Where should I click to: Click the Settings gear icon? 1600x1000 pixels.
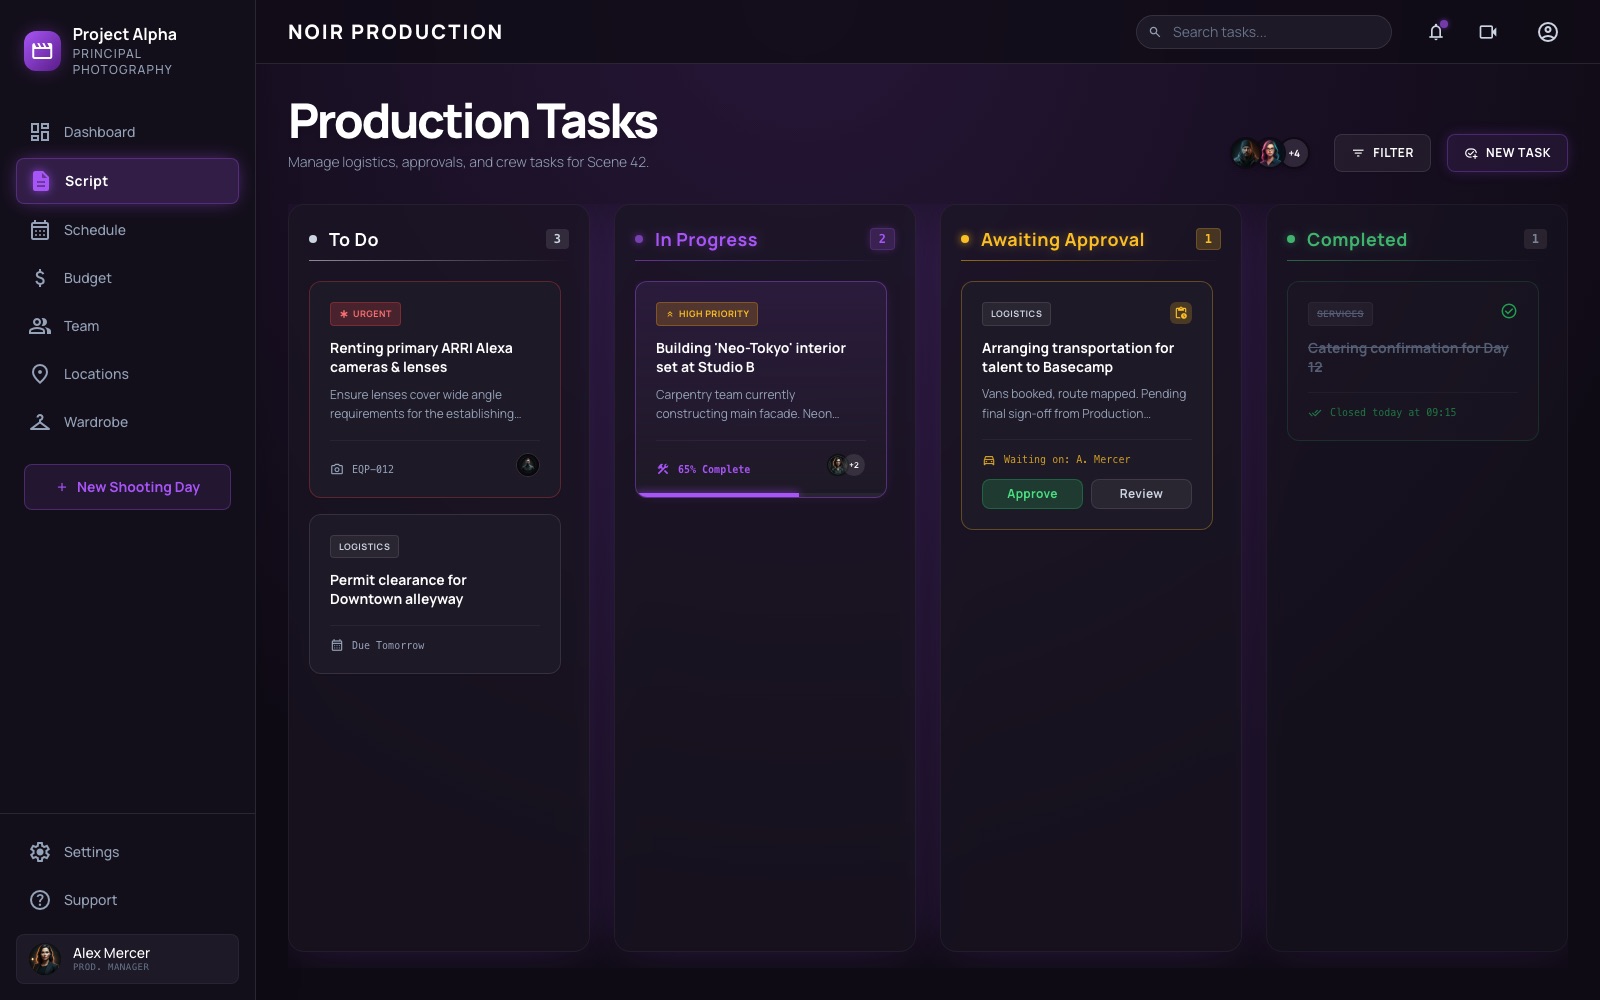pos(40,852)
